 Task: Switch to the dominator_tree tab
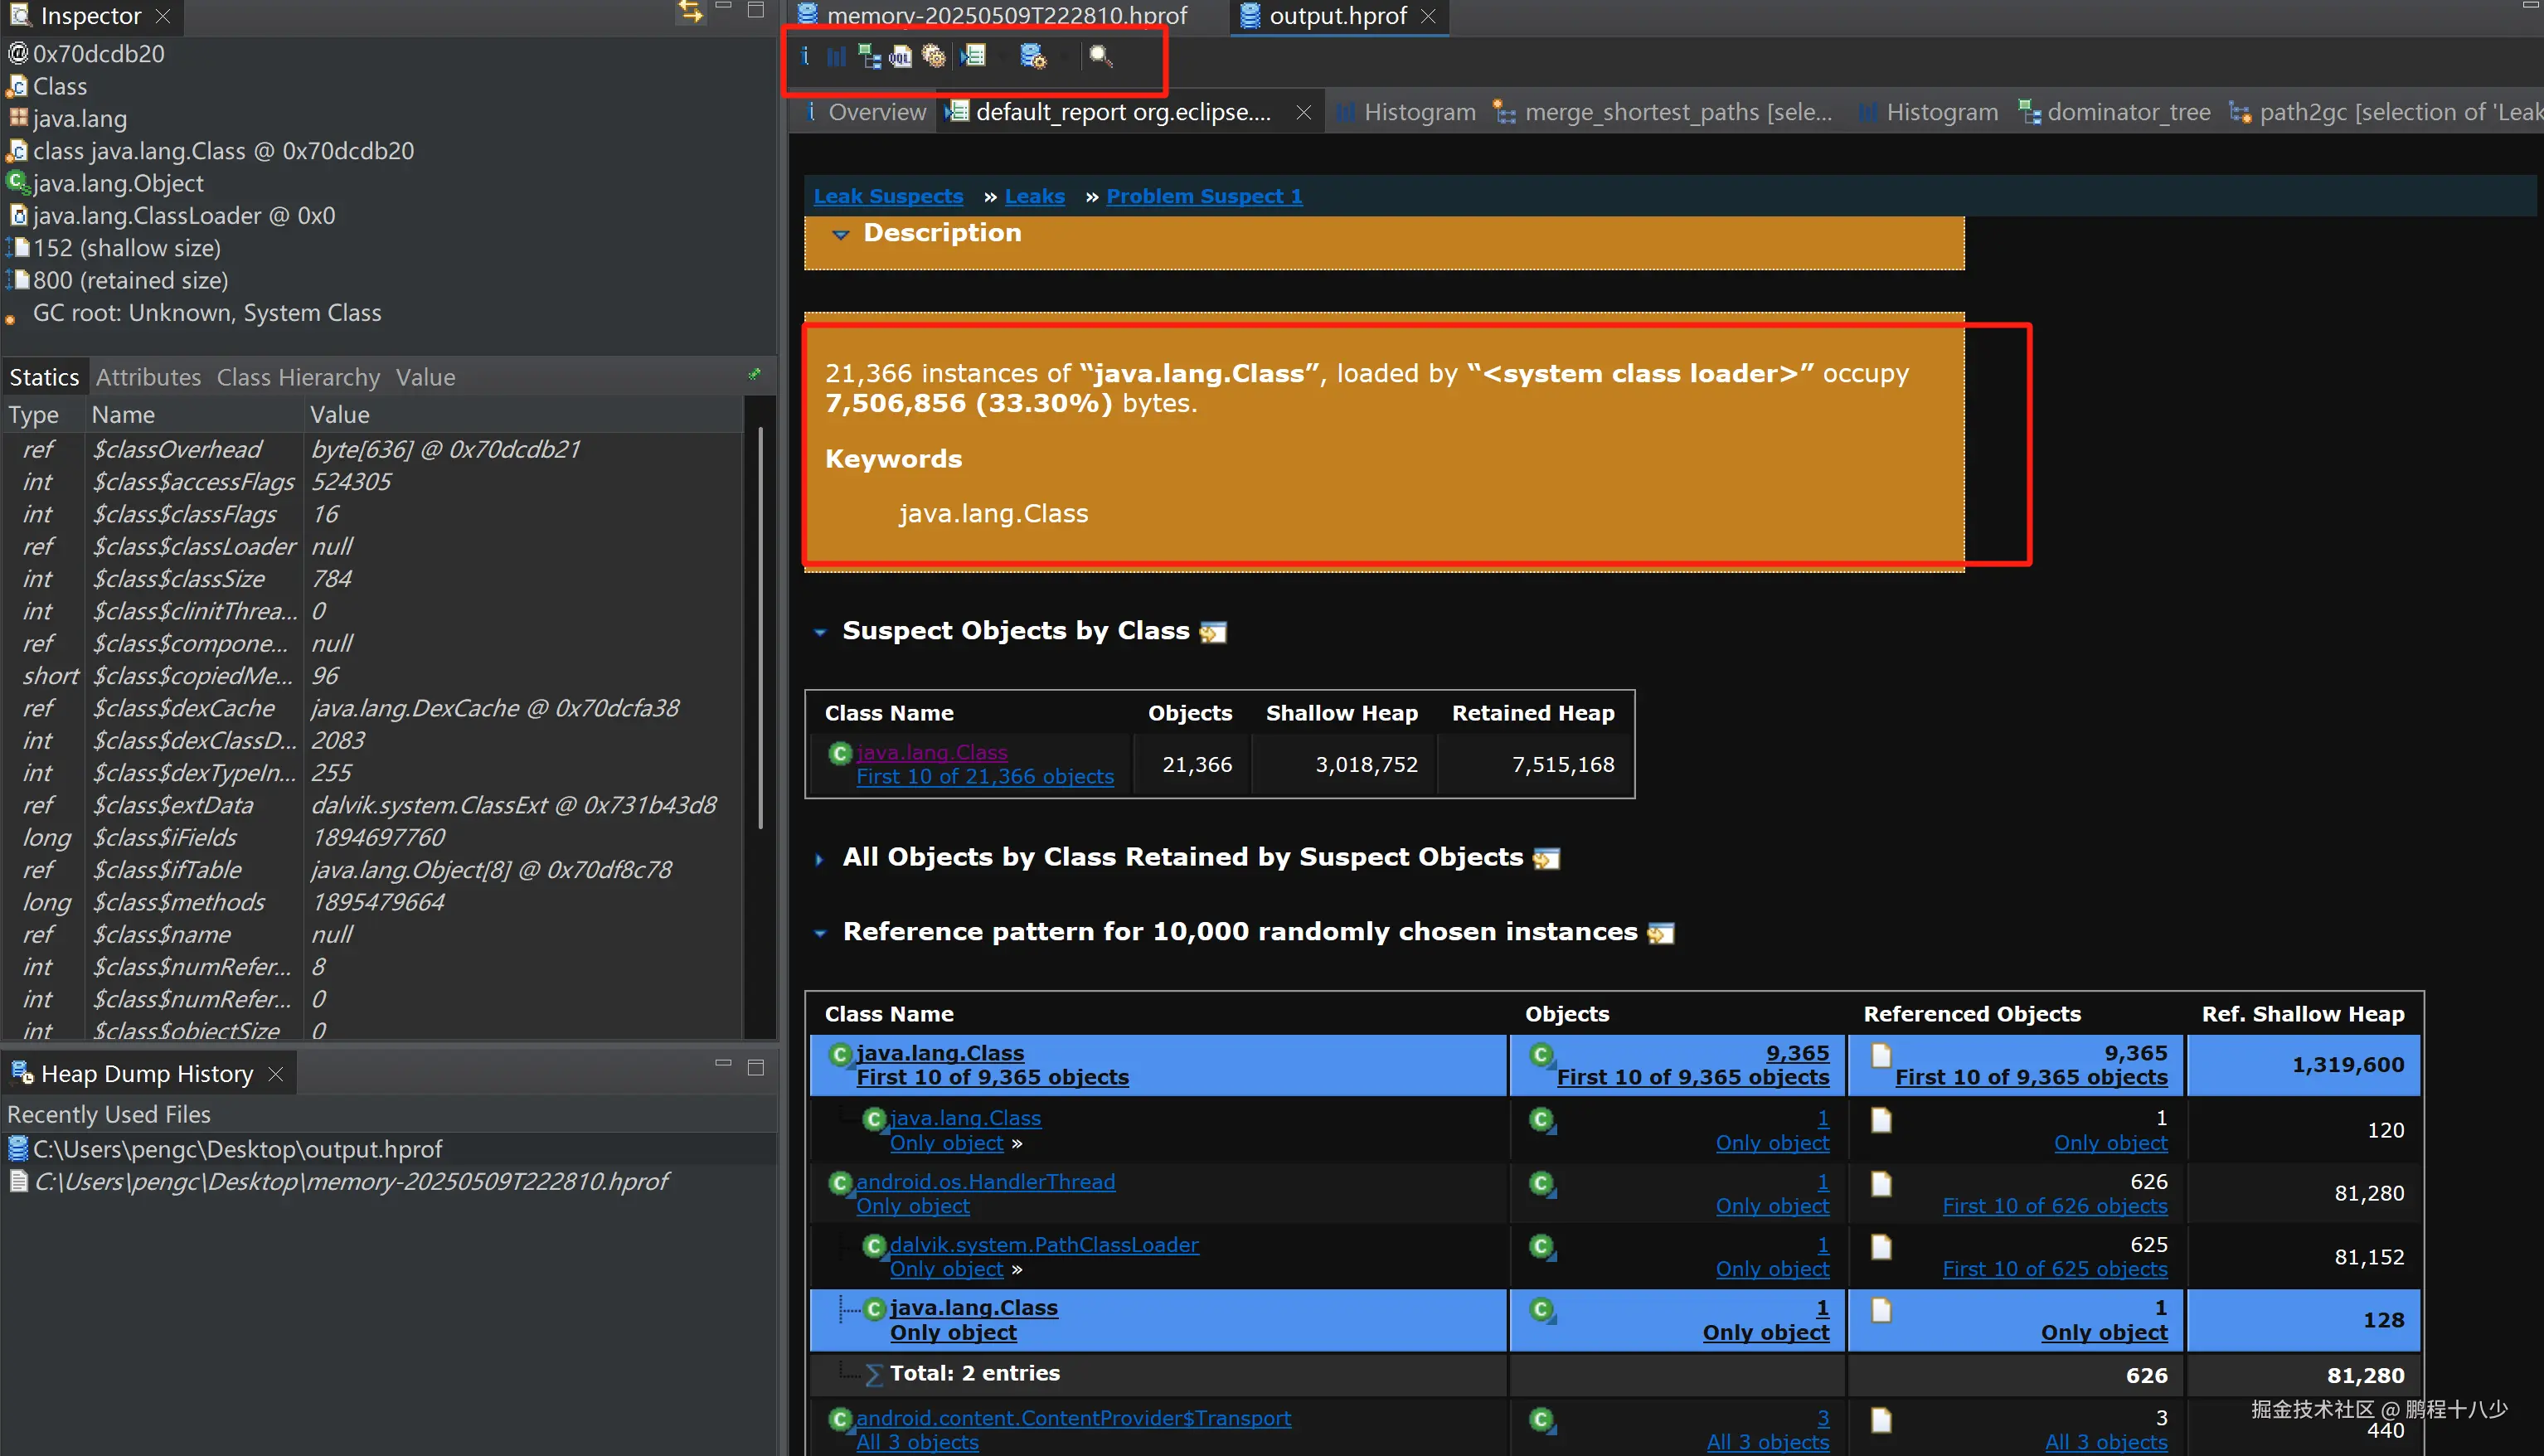click(2127, 112)
